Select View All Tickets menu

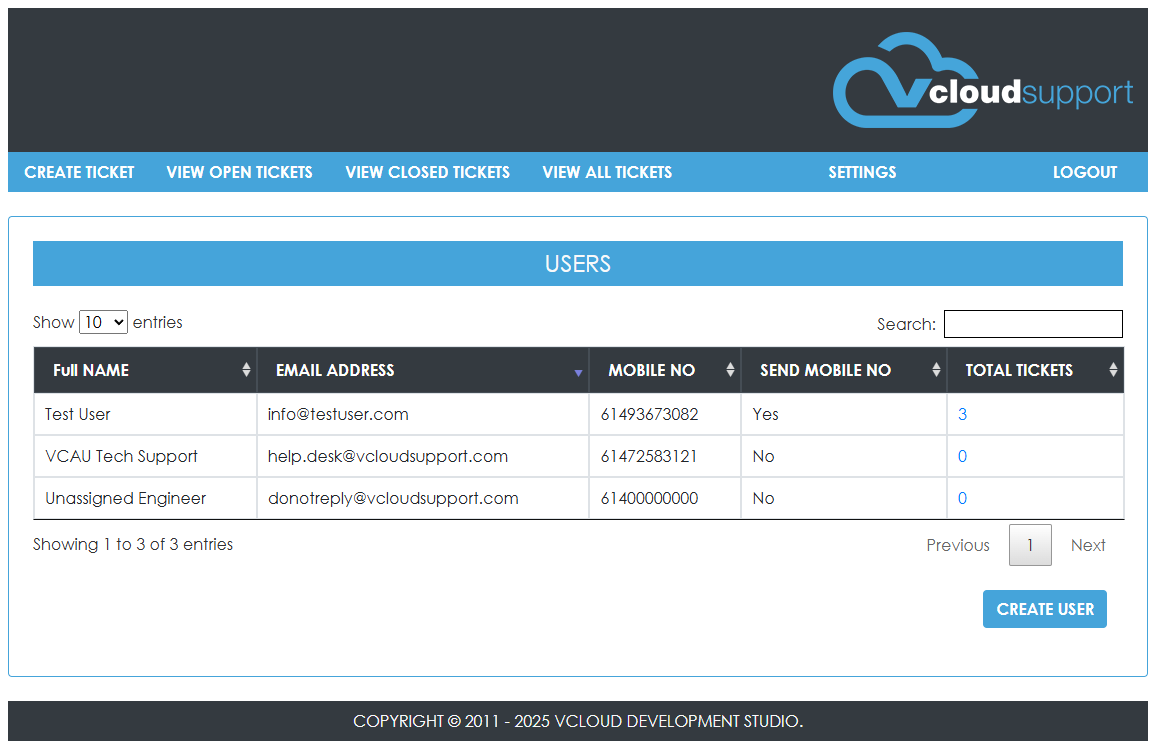607,172
